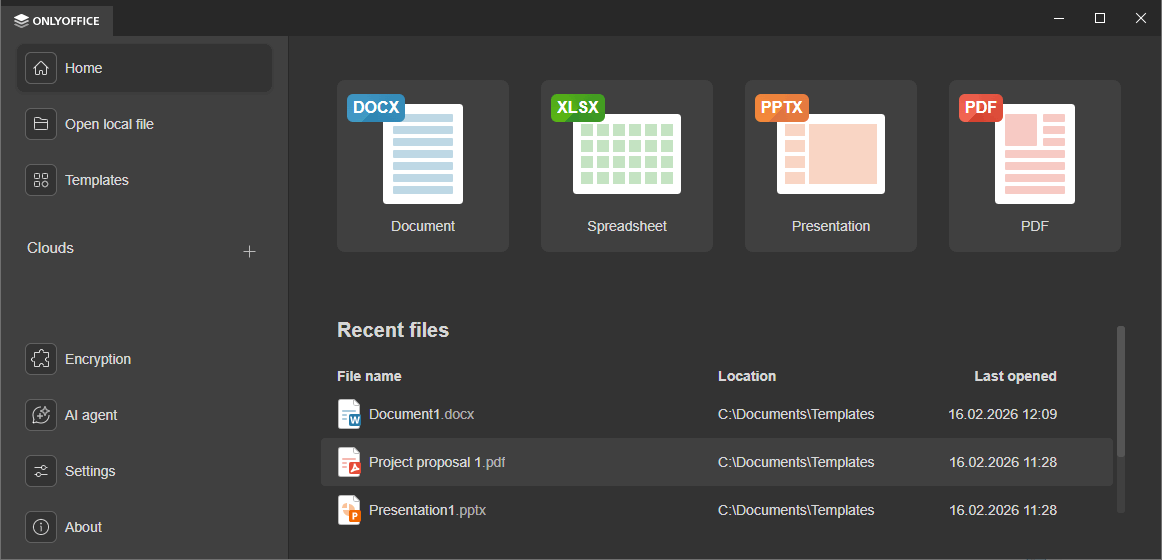Open Document1.docx from recent files
Image resolution: width=1162 pixels, height=560 pixels.
coord(421,414)
